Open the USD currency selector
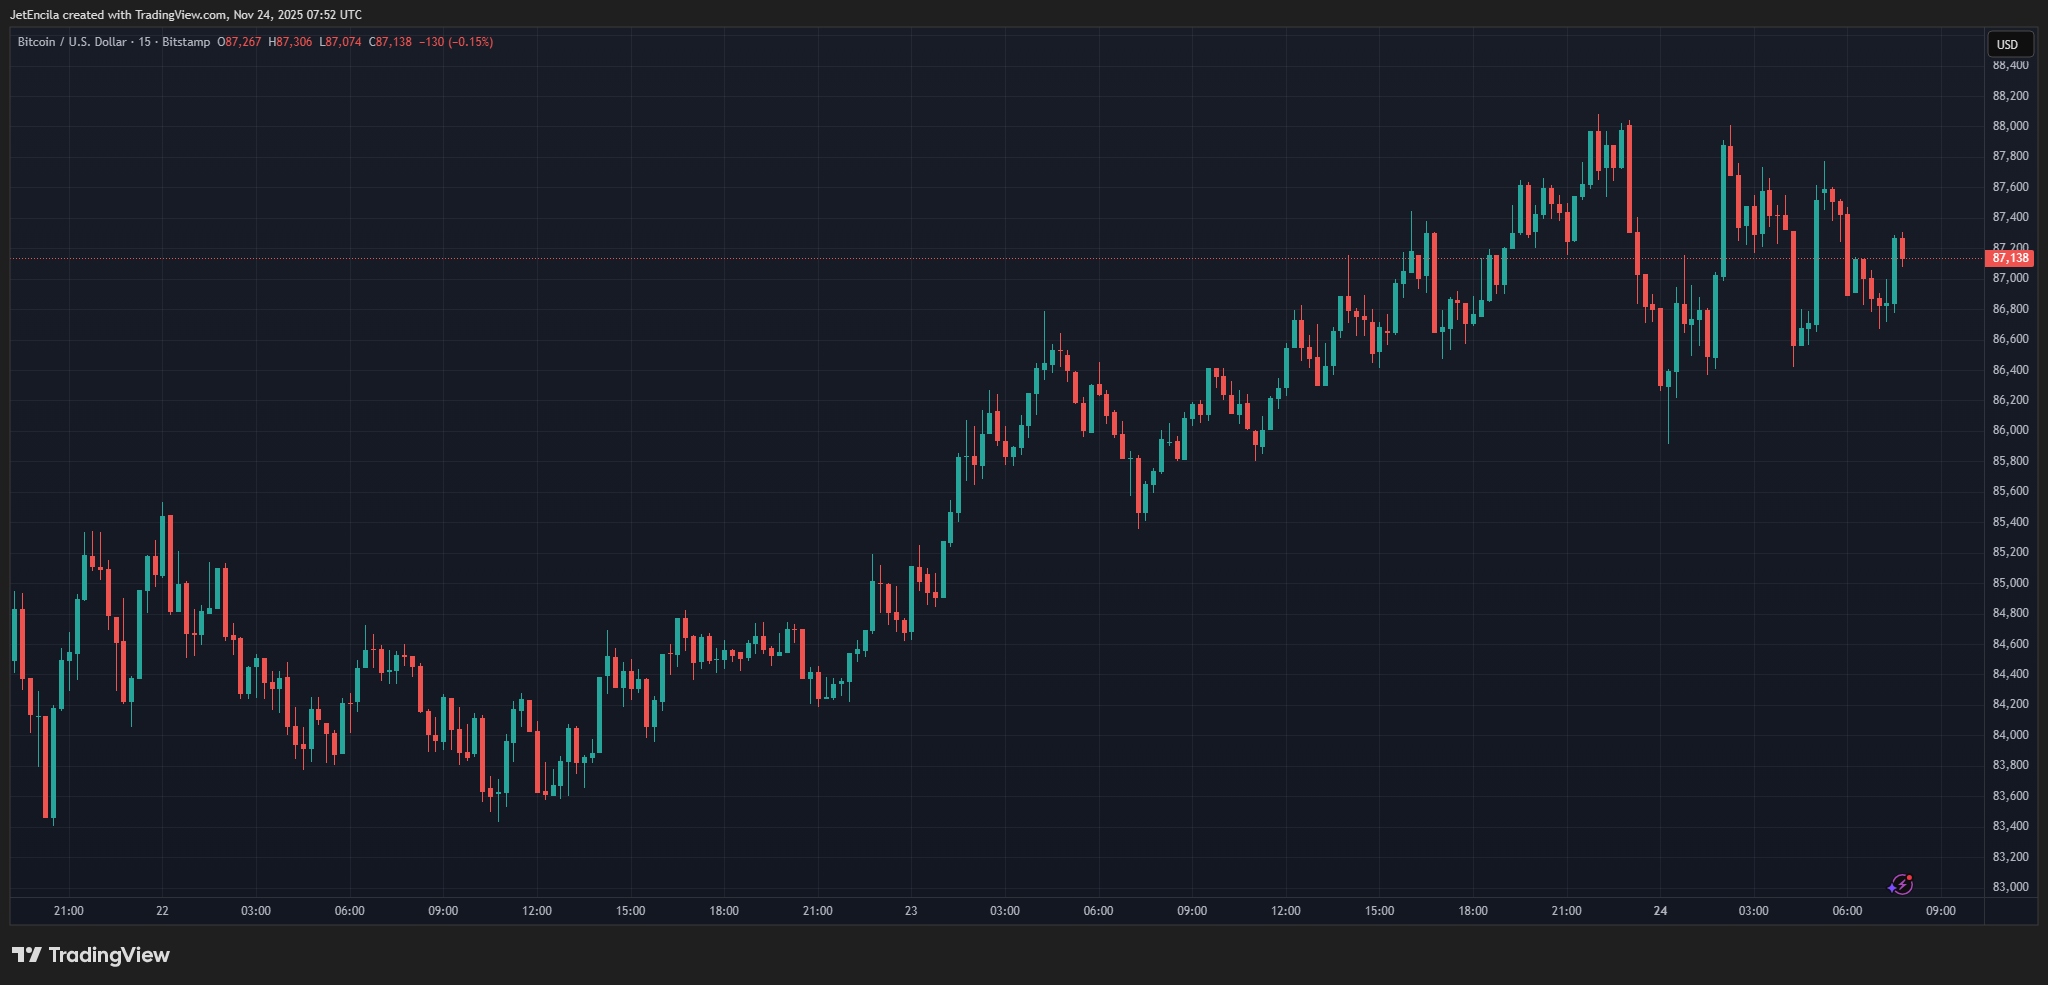Viewport: 2048px width, 985px height. click(x=2007, y=44)
